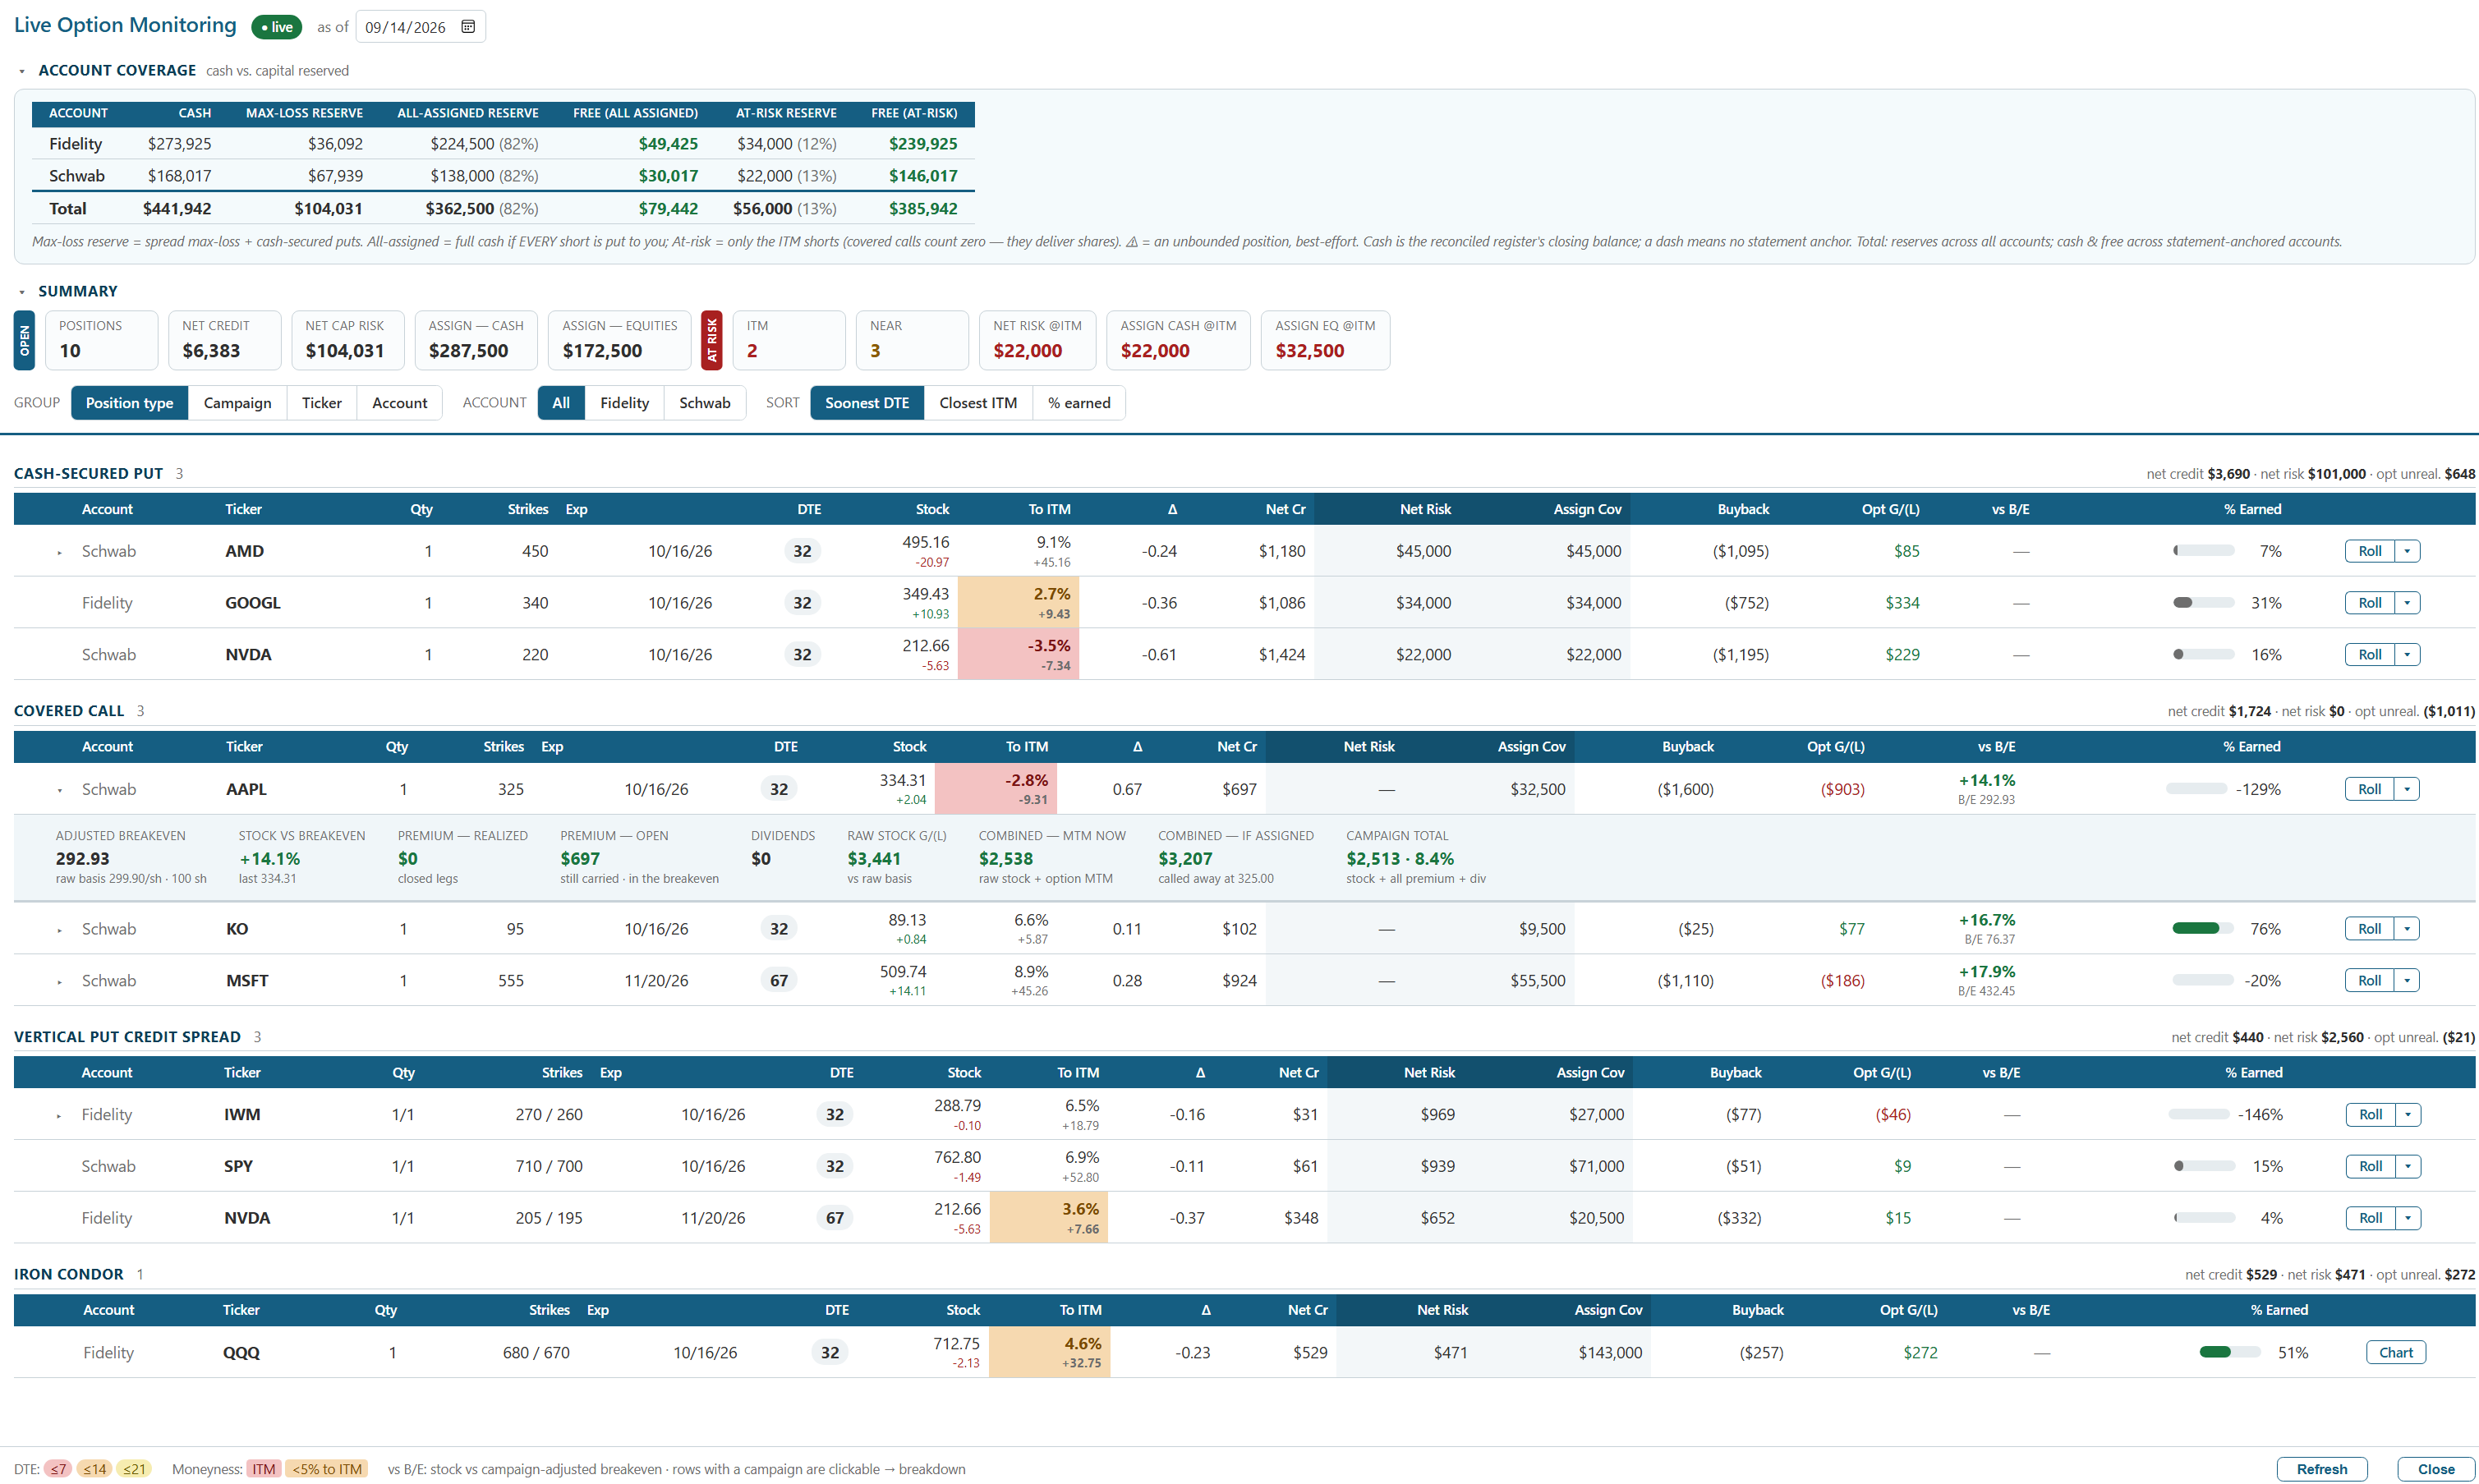
Task: Open the calendar picker icon in date field
Action: pyautogui.click(x=468, y=26)
